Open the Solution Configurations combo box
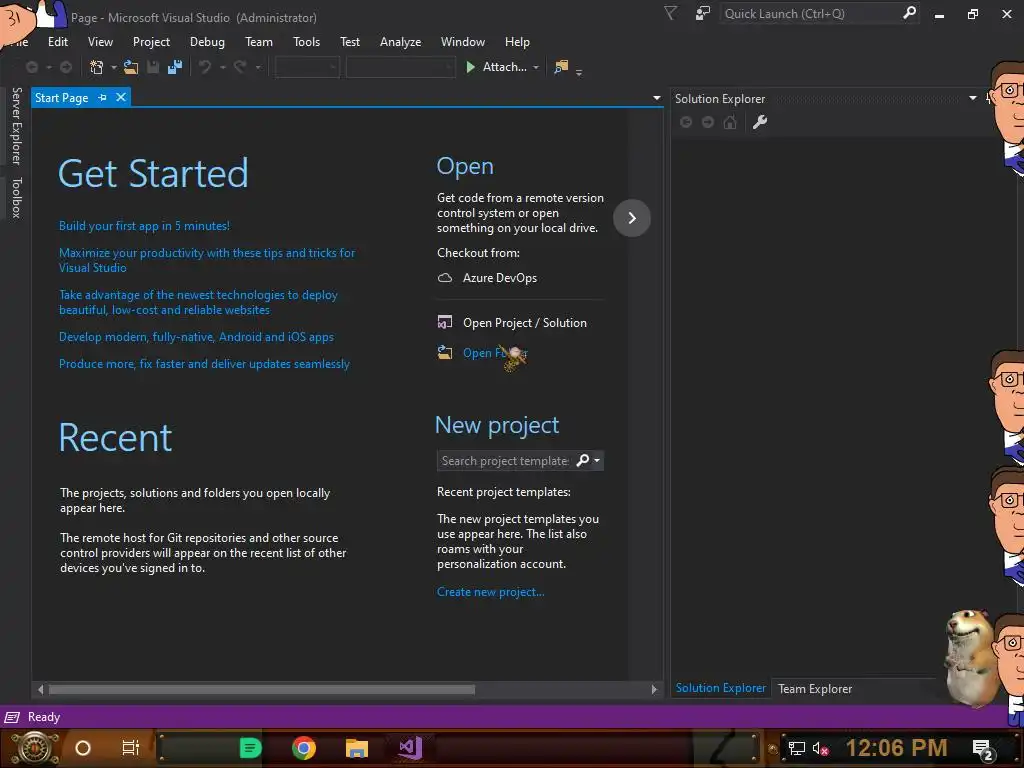The height and width of the screenshot is (768, 1024). coord(307,67)
